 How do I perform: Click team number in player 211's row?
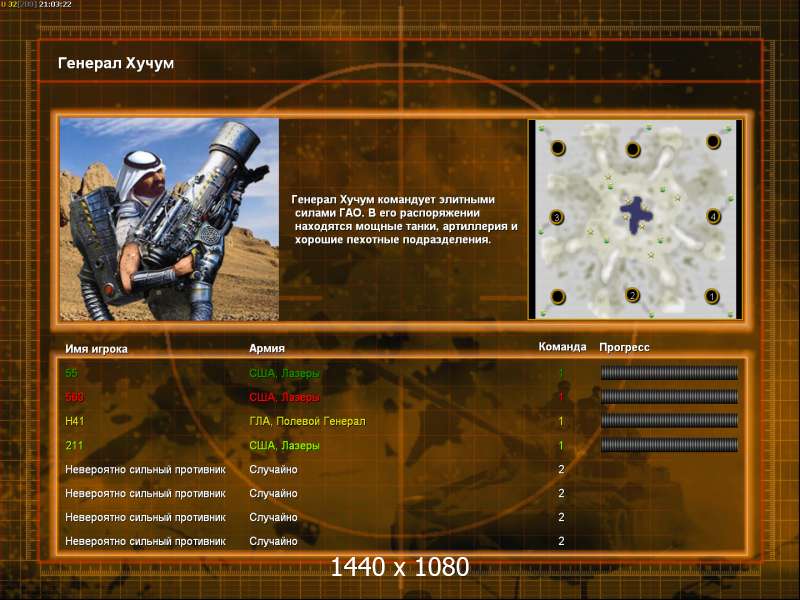pyautogui.click(x=561, y=445)
